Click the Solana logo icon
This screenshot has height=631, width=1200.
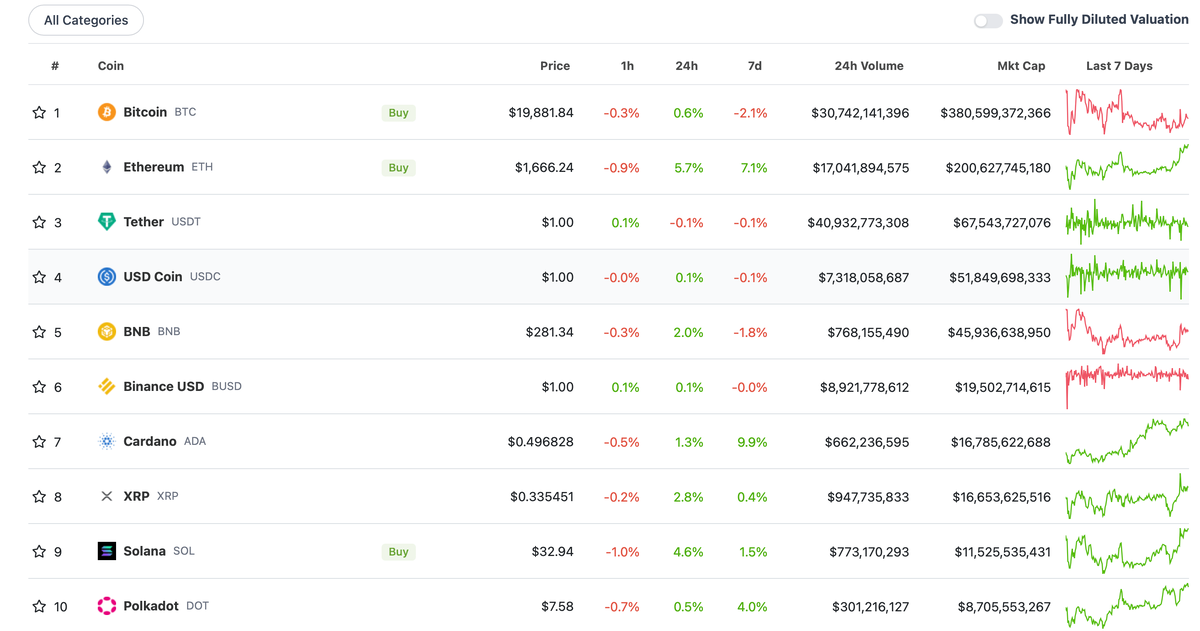pos(106,551)
